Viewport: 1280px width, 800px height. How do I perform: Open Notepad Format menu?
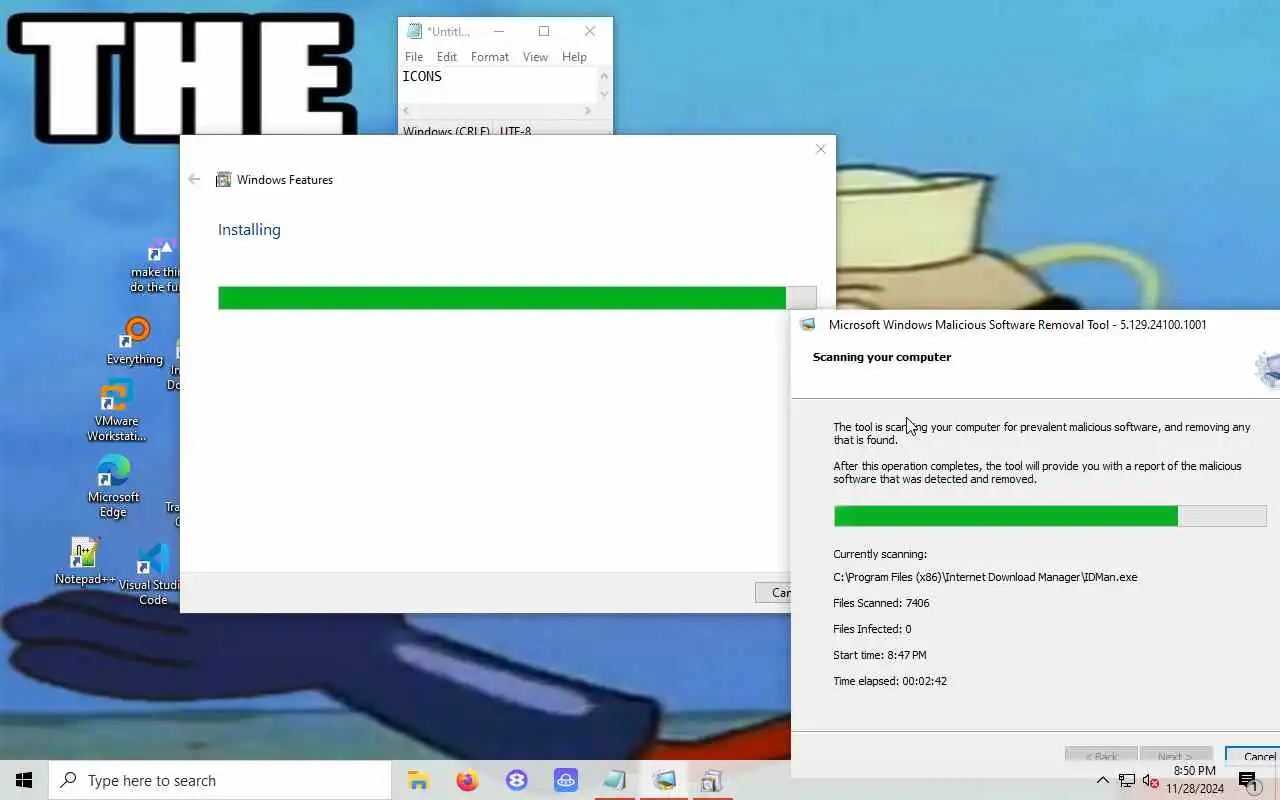tap(490, 57)
